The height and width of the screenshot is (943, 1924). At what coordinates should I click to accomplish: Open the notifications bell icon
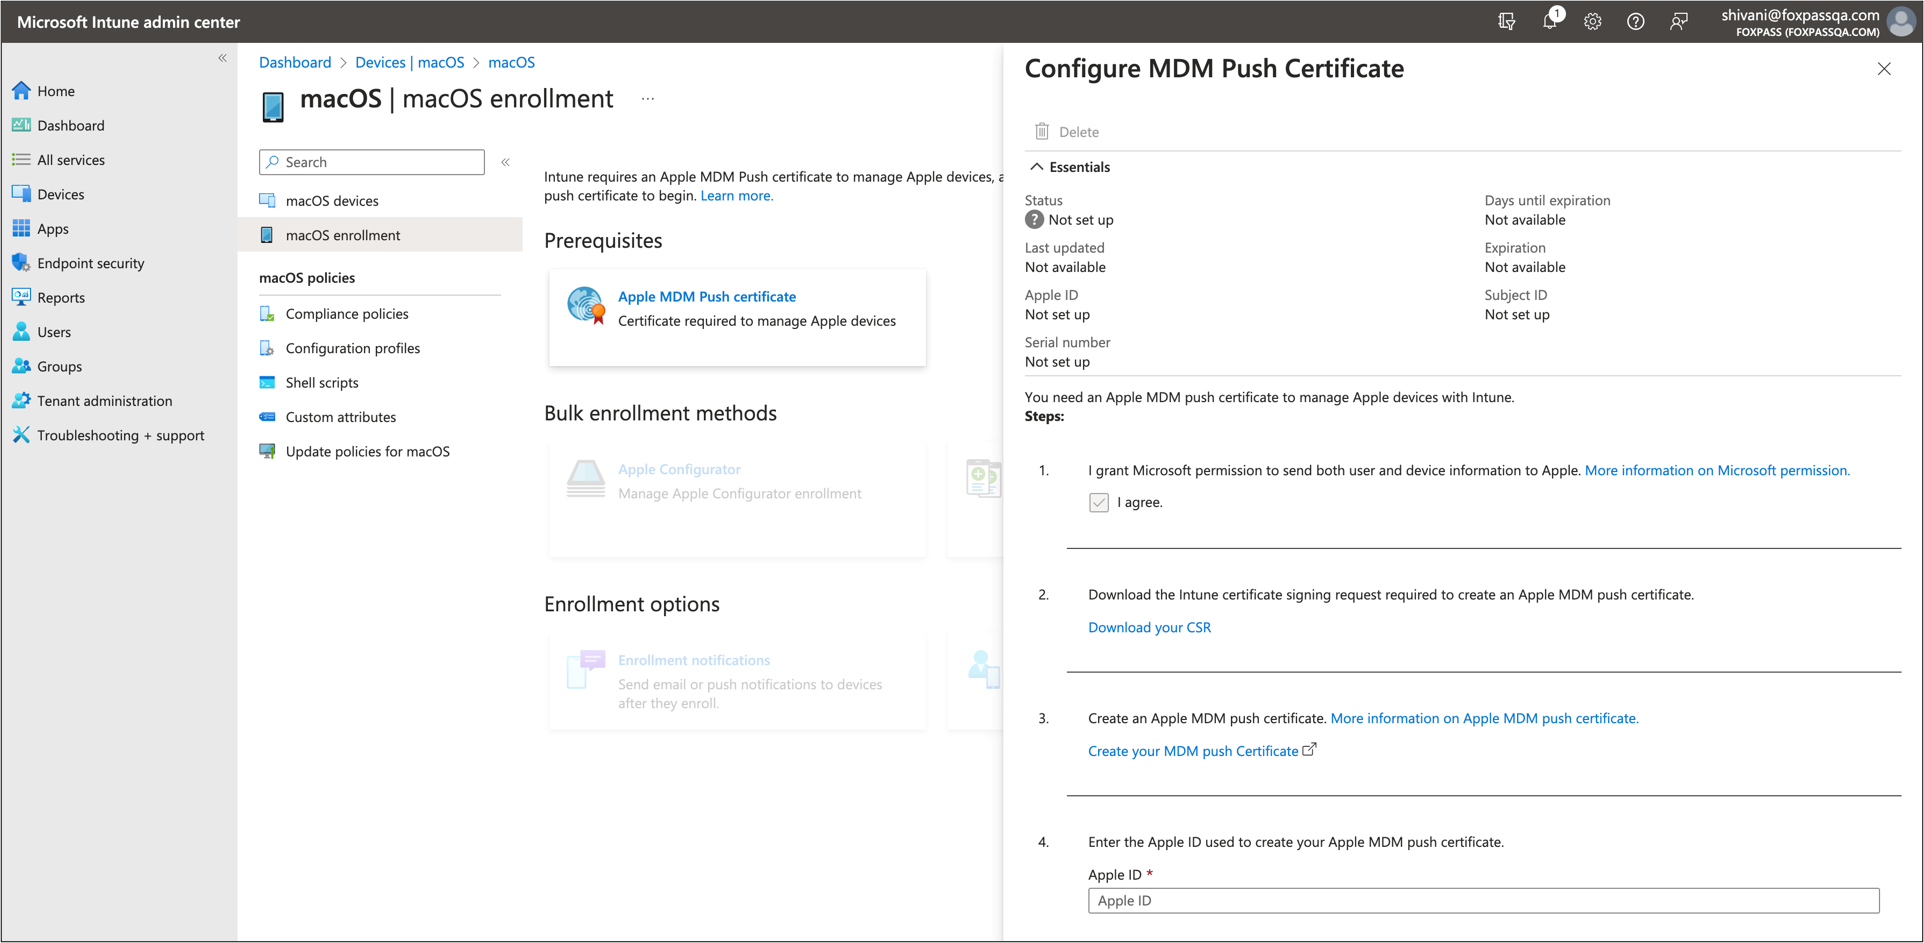(x=1549, y=21)
